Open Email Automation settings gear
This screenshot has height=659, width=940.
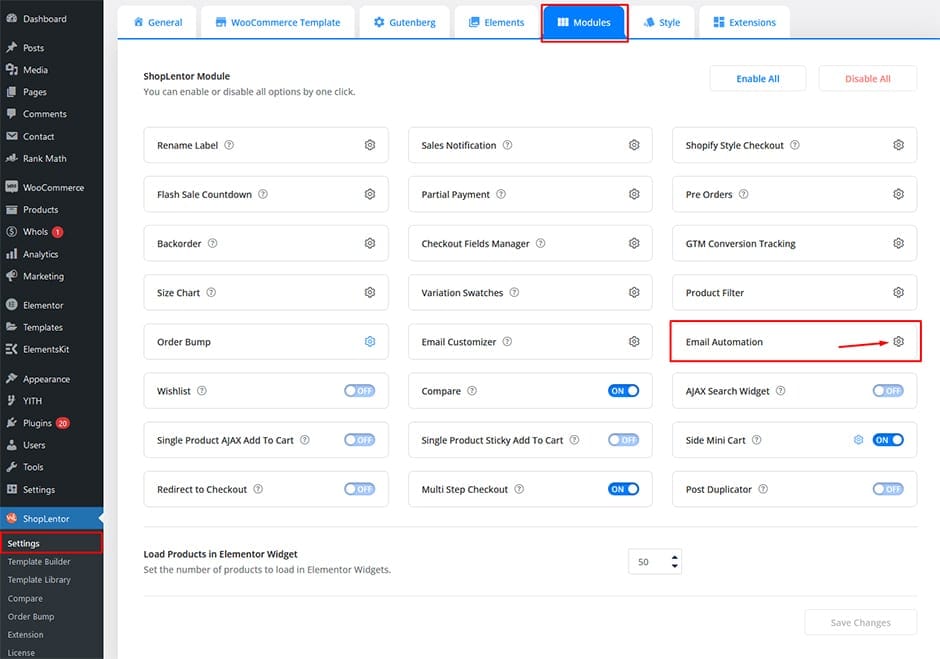pyautogui.click(x=898, y=341)
